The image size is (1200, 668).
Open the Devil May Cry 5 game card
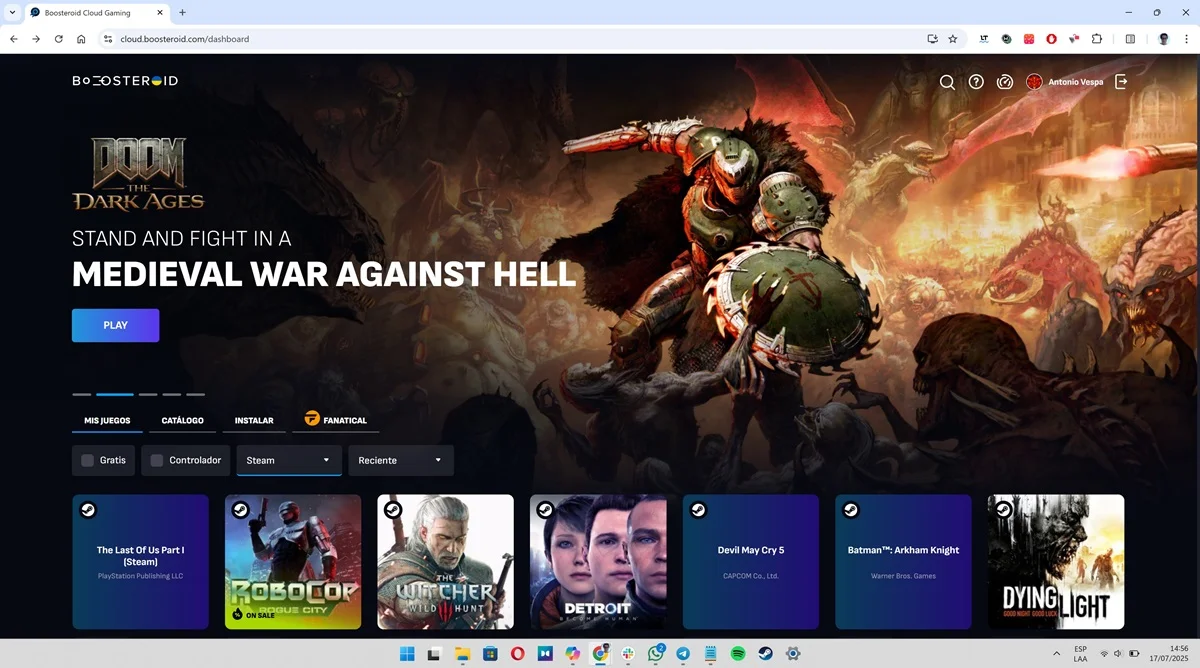pyautogui.click(x=751, y=562)
